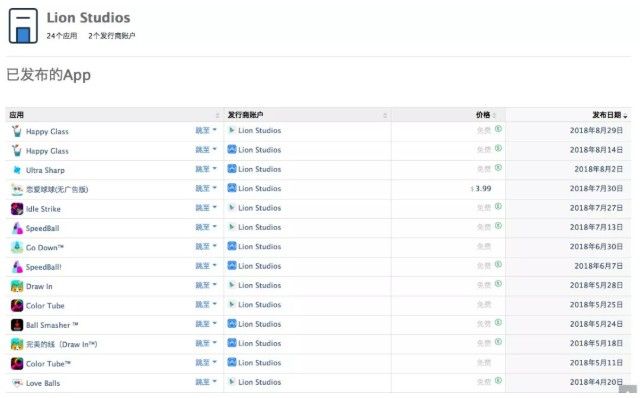Click the Lion Studios company logo icon
643x398 pixels.
tap(23, 26)
